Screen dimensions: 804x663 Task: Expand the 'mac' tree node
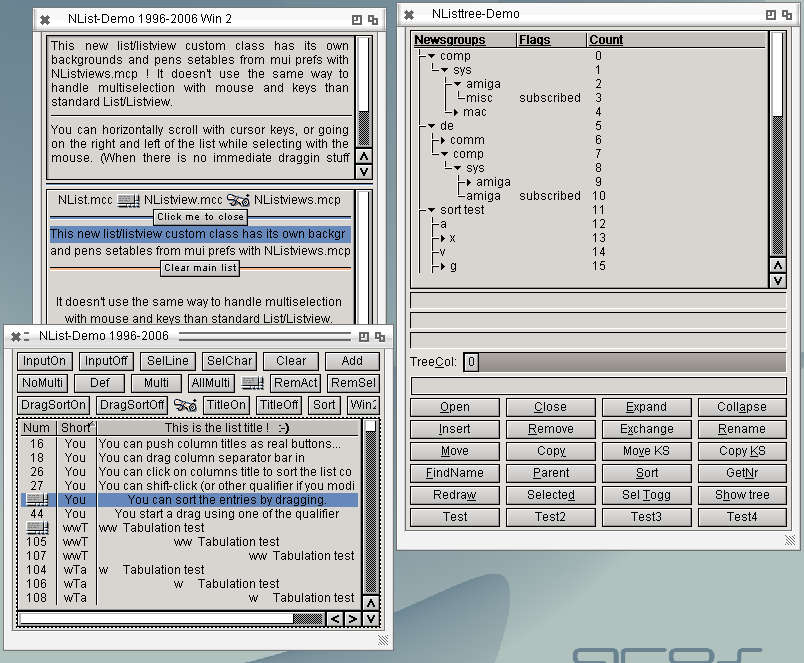click(454, 112)
